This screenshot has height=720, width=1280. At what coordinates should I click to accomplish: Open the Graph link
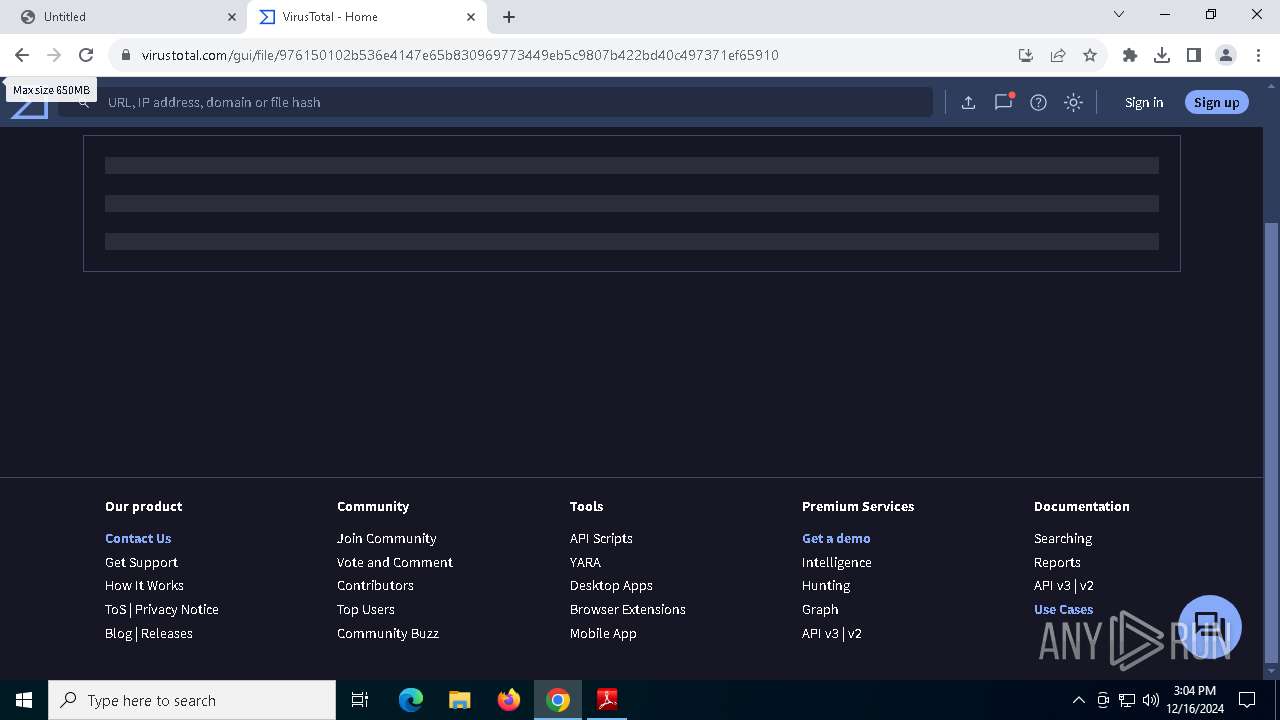(820, 609)
